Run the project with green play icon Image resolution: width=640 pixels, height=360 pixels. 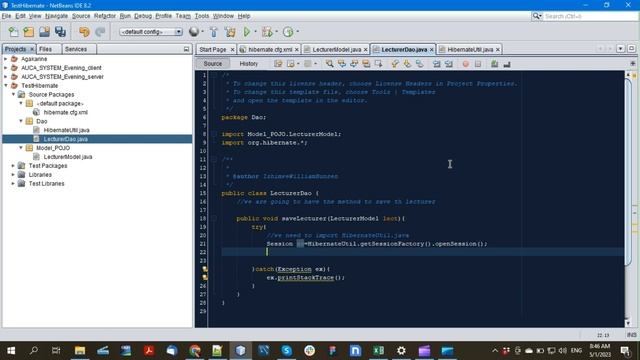pyautogui.click(x=247, y=32)
